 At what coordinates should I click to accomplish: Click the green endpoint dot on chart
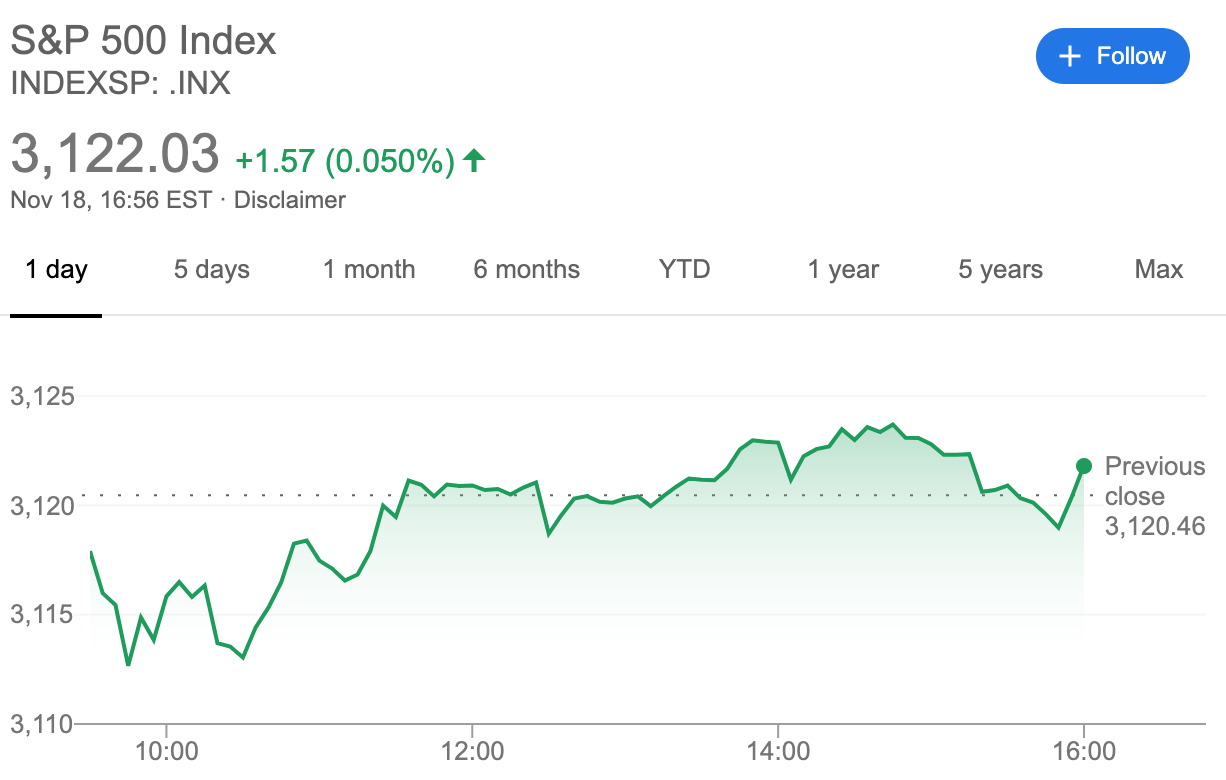(x=1083, y=466)
